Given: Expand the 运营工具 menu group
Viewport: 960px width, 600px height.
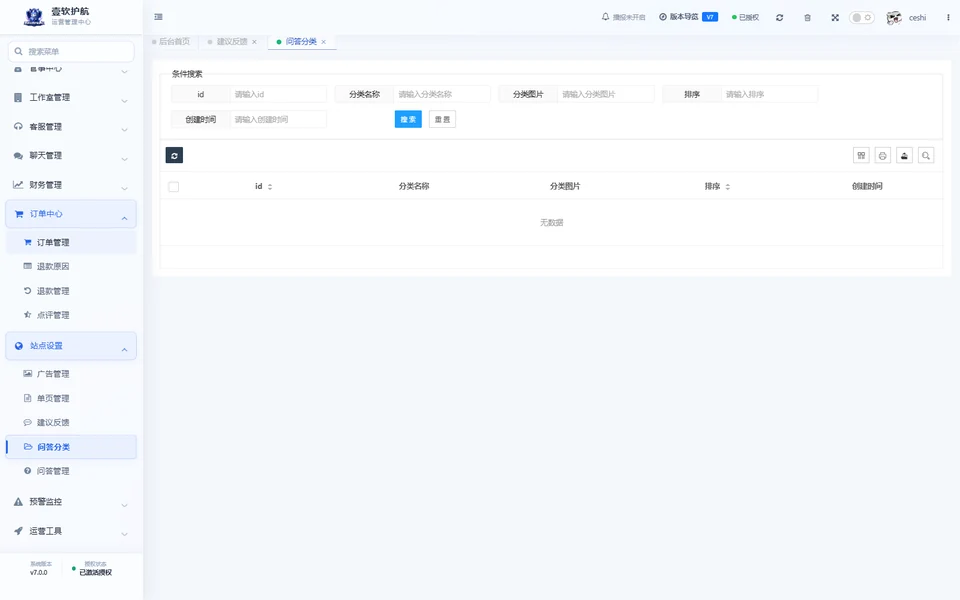Looking at the screenshot, I should tap(71, 531).
